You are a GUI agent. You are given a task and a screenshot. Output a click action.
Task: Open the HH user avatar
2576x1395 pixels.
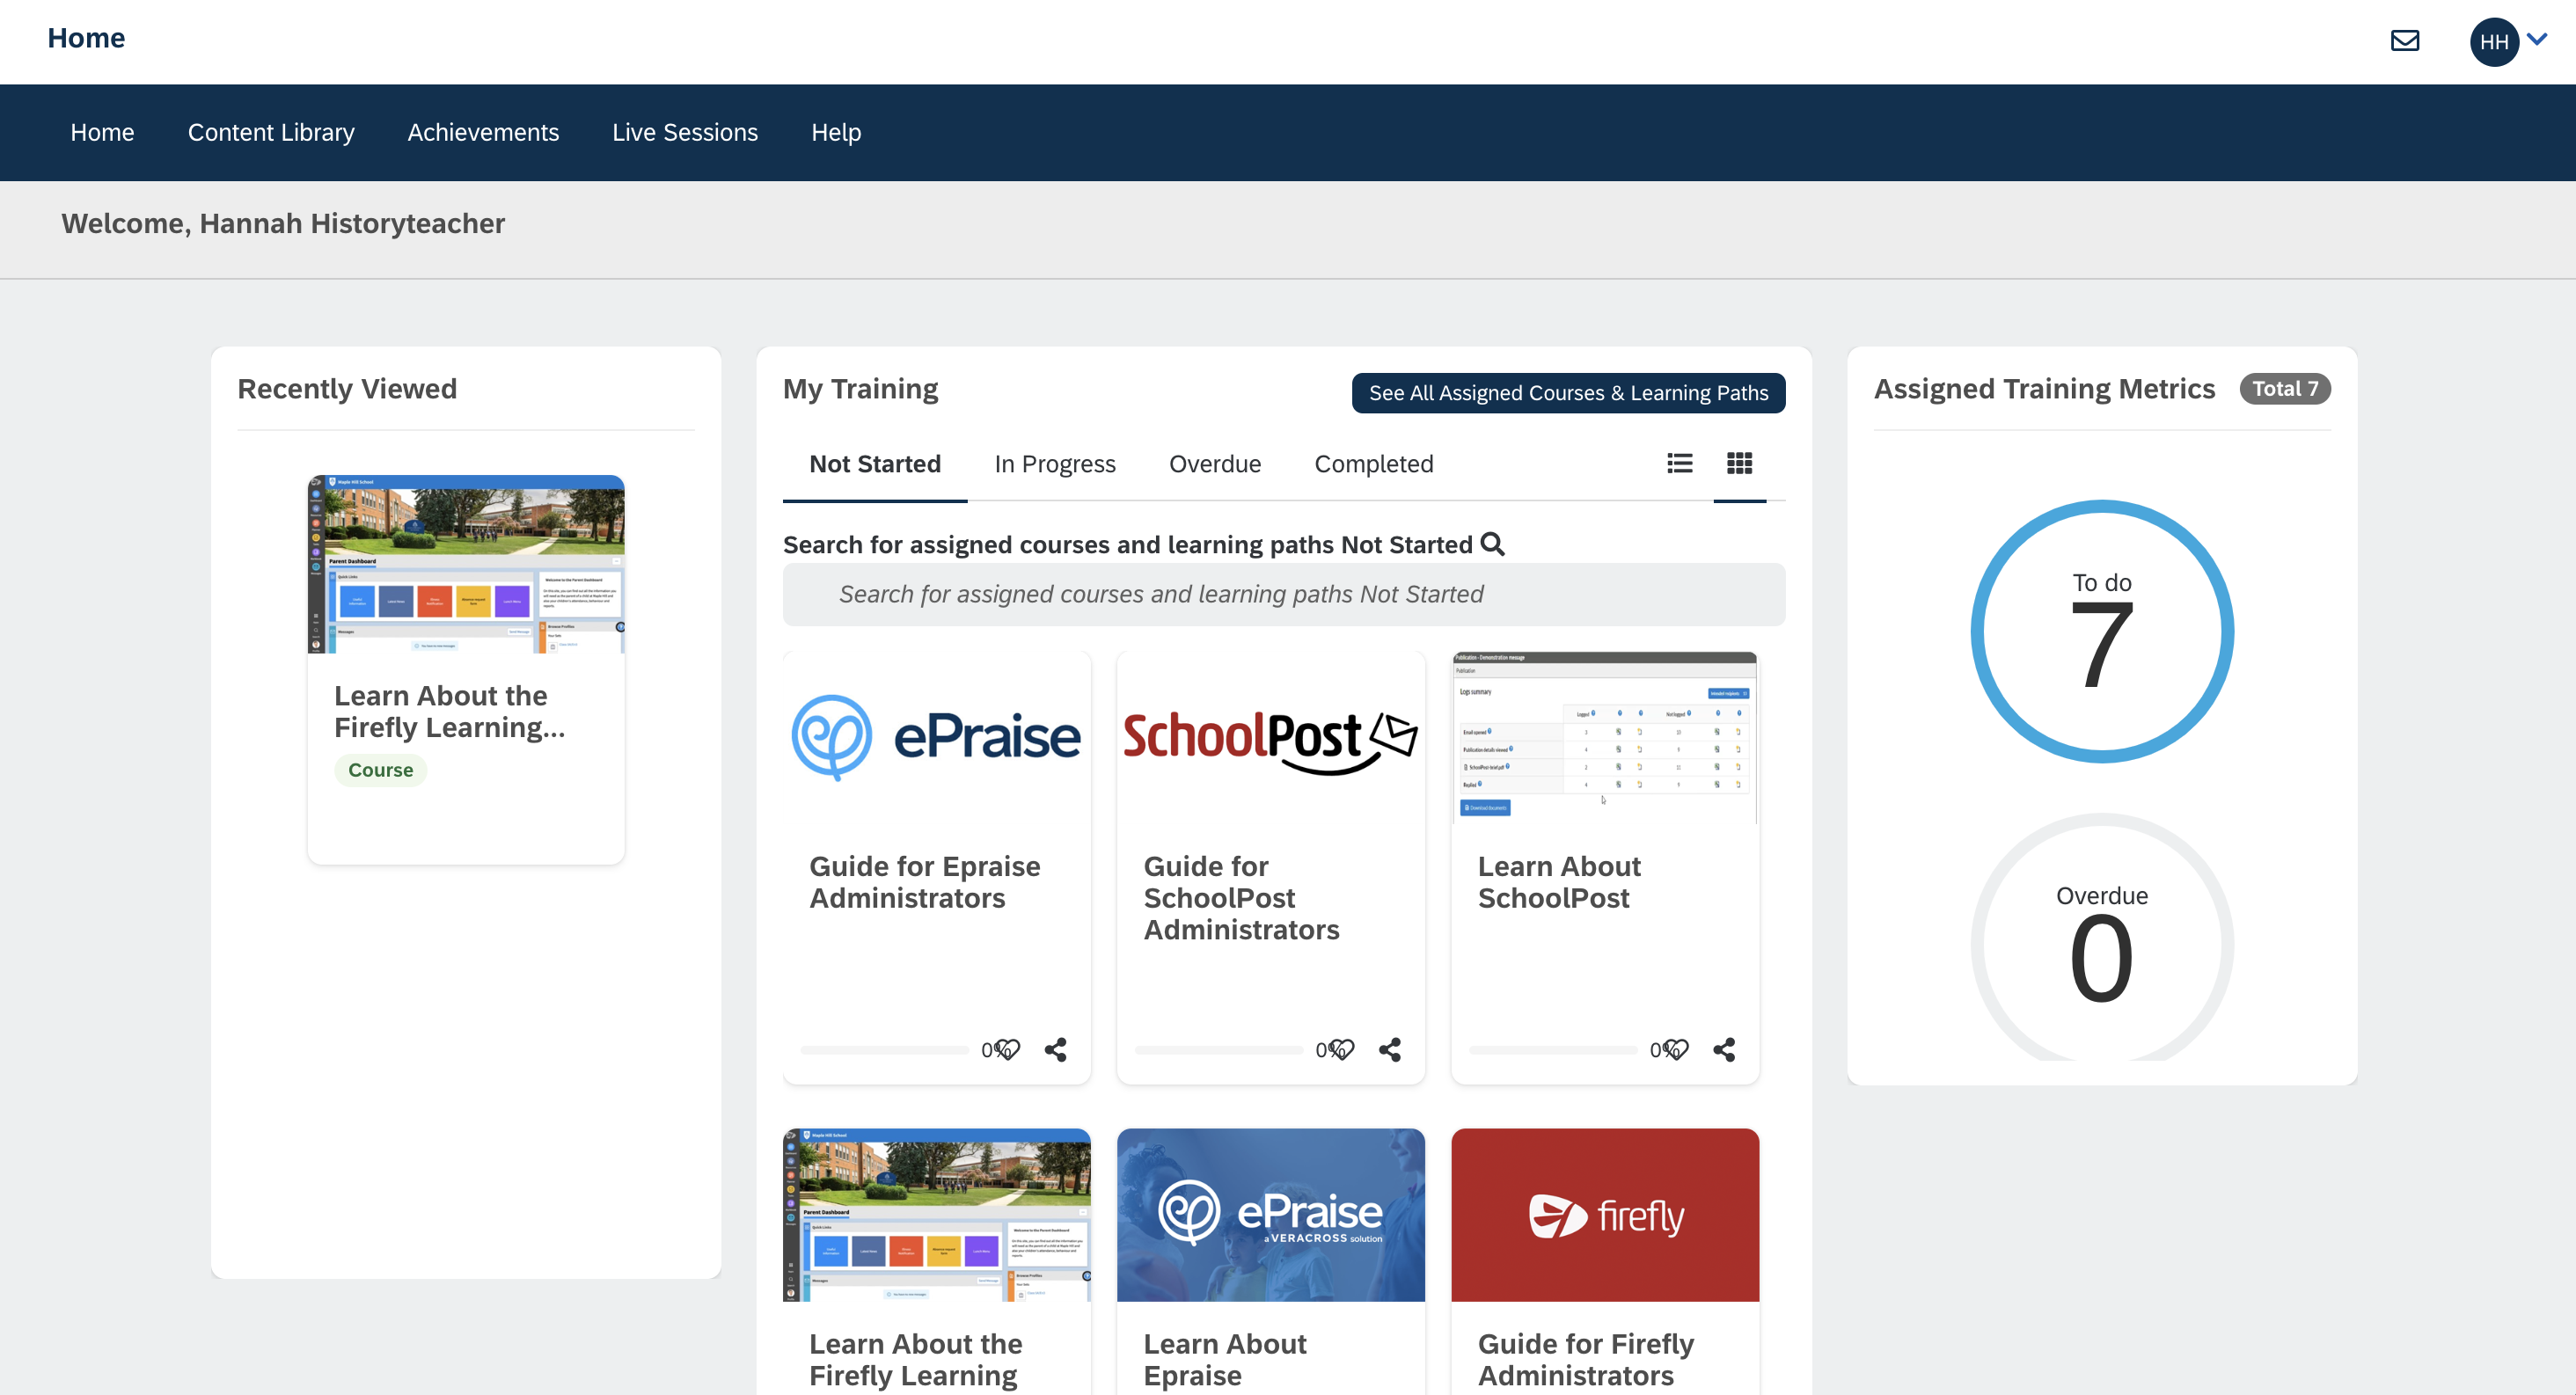(2493, 41)
